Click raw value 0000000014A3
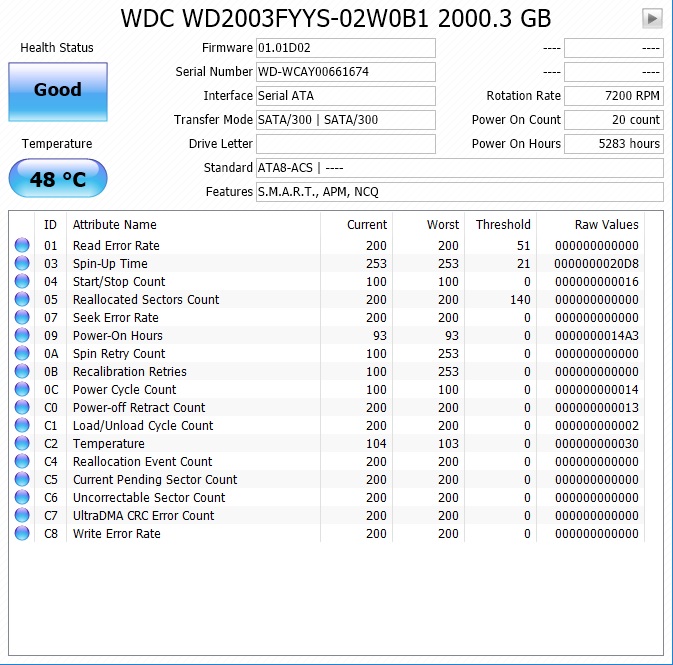 coord(597,336)
